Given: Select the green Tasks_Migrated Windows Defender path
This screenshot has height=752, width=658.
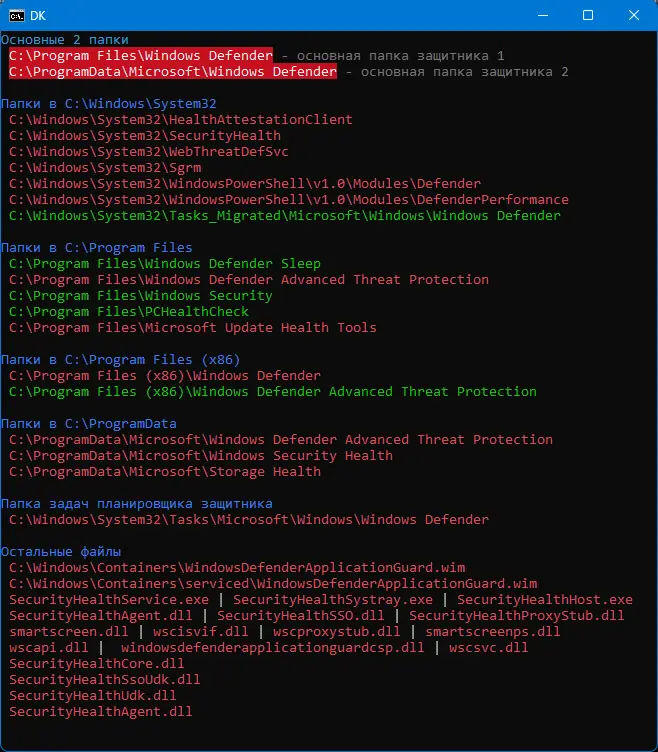Looking at the screenshot, I should coord(285,216).
